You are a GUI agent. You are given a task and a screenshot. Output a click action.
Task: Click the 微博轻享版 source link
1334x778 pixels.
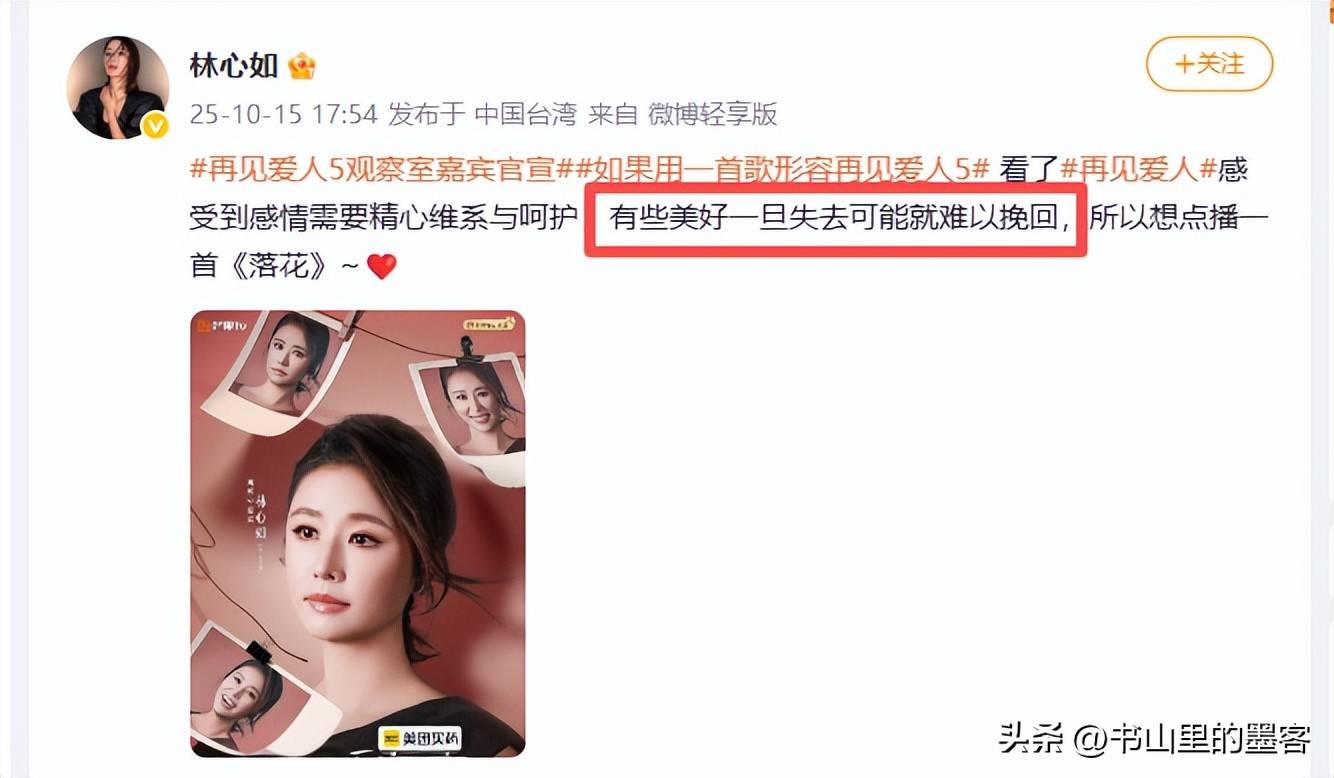712,114
